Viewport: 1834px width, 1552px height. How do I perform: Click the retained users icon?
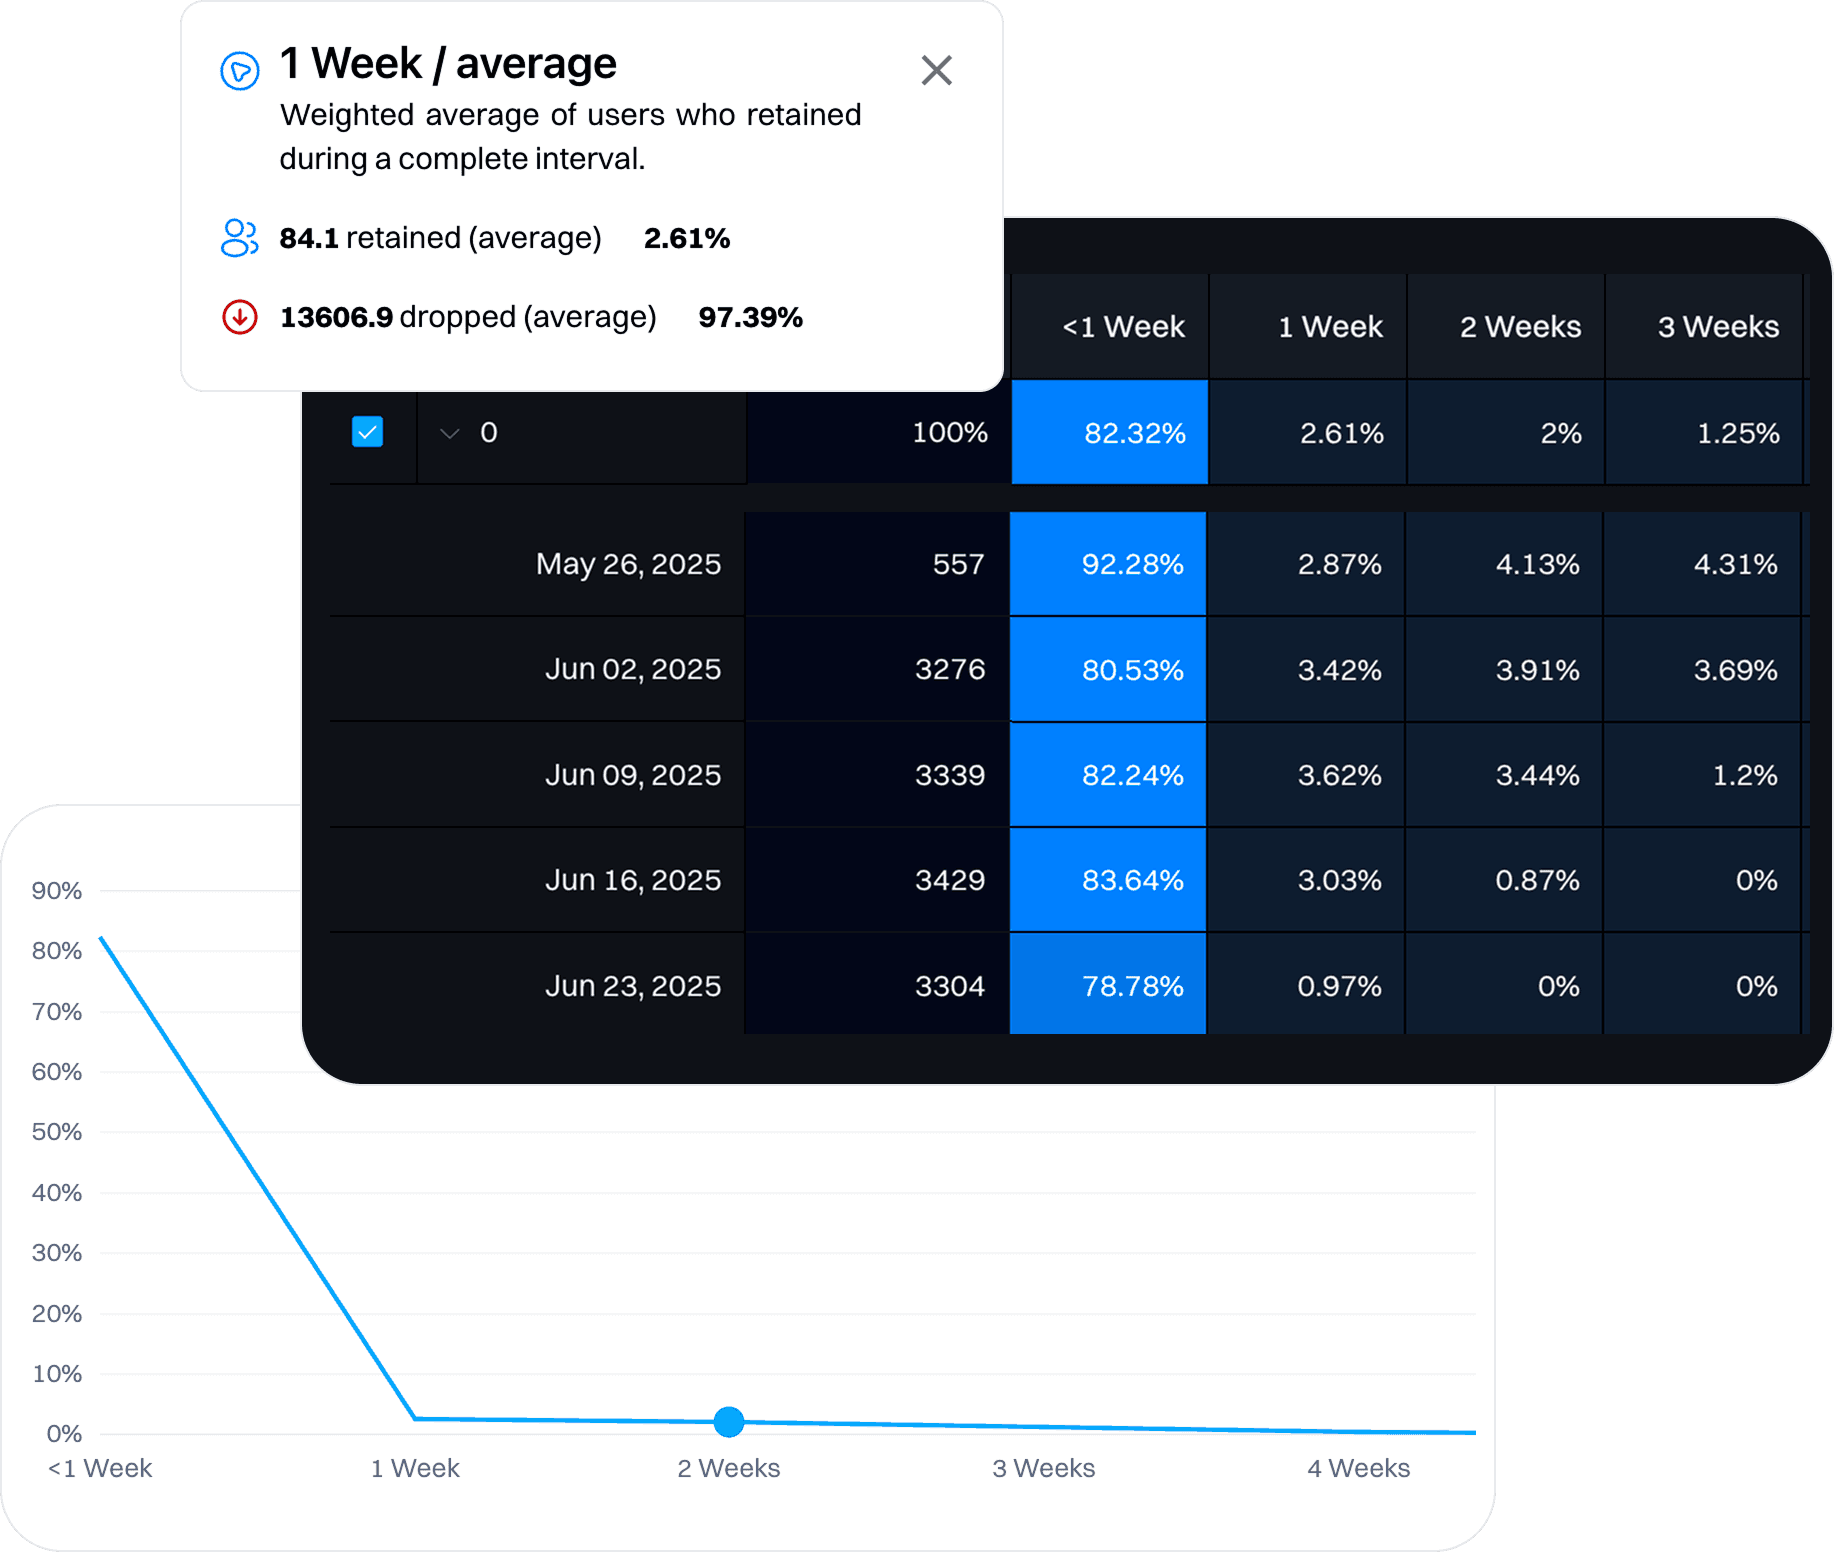tap(239, 238)
